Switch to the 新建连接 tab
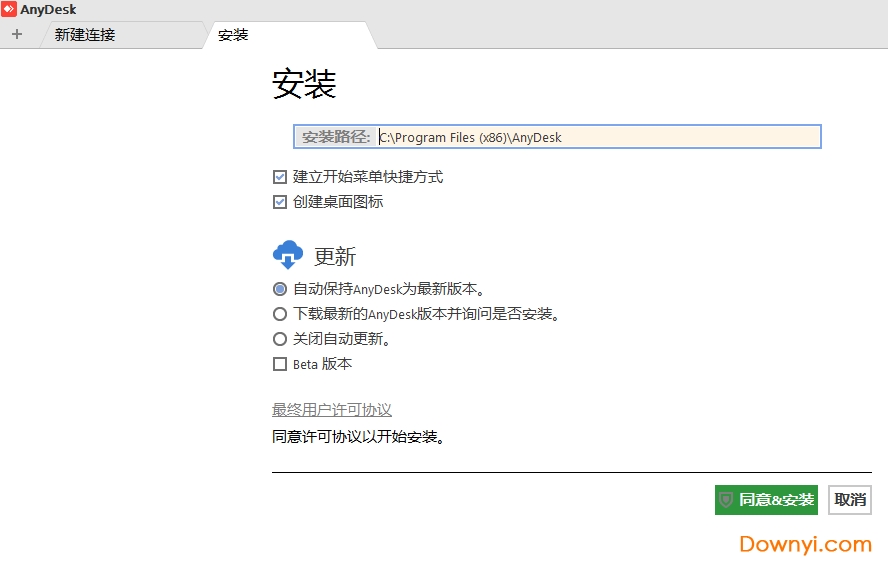 (x=85, y=35)
